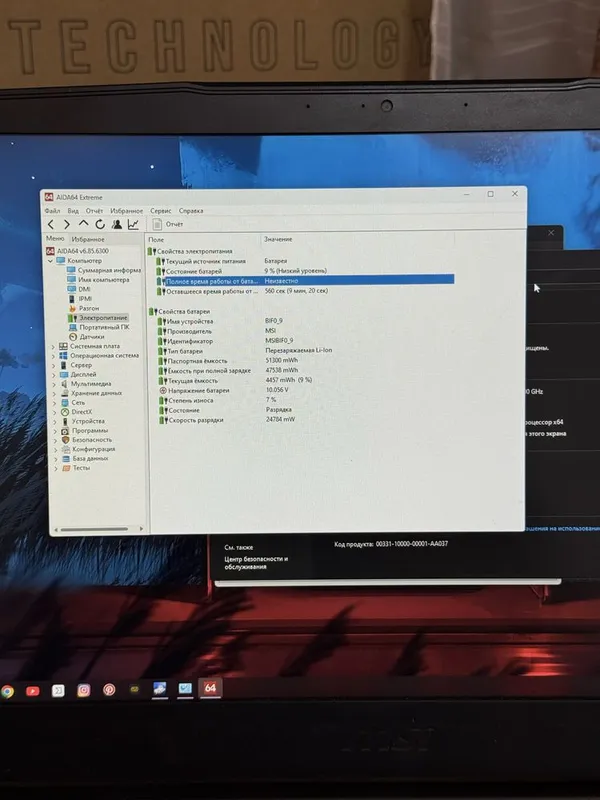Select the Скорость разрядки row
Image resolution: width=600 pixels, height=800 pixels.
(305, 420)
